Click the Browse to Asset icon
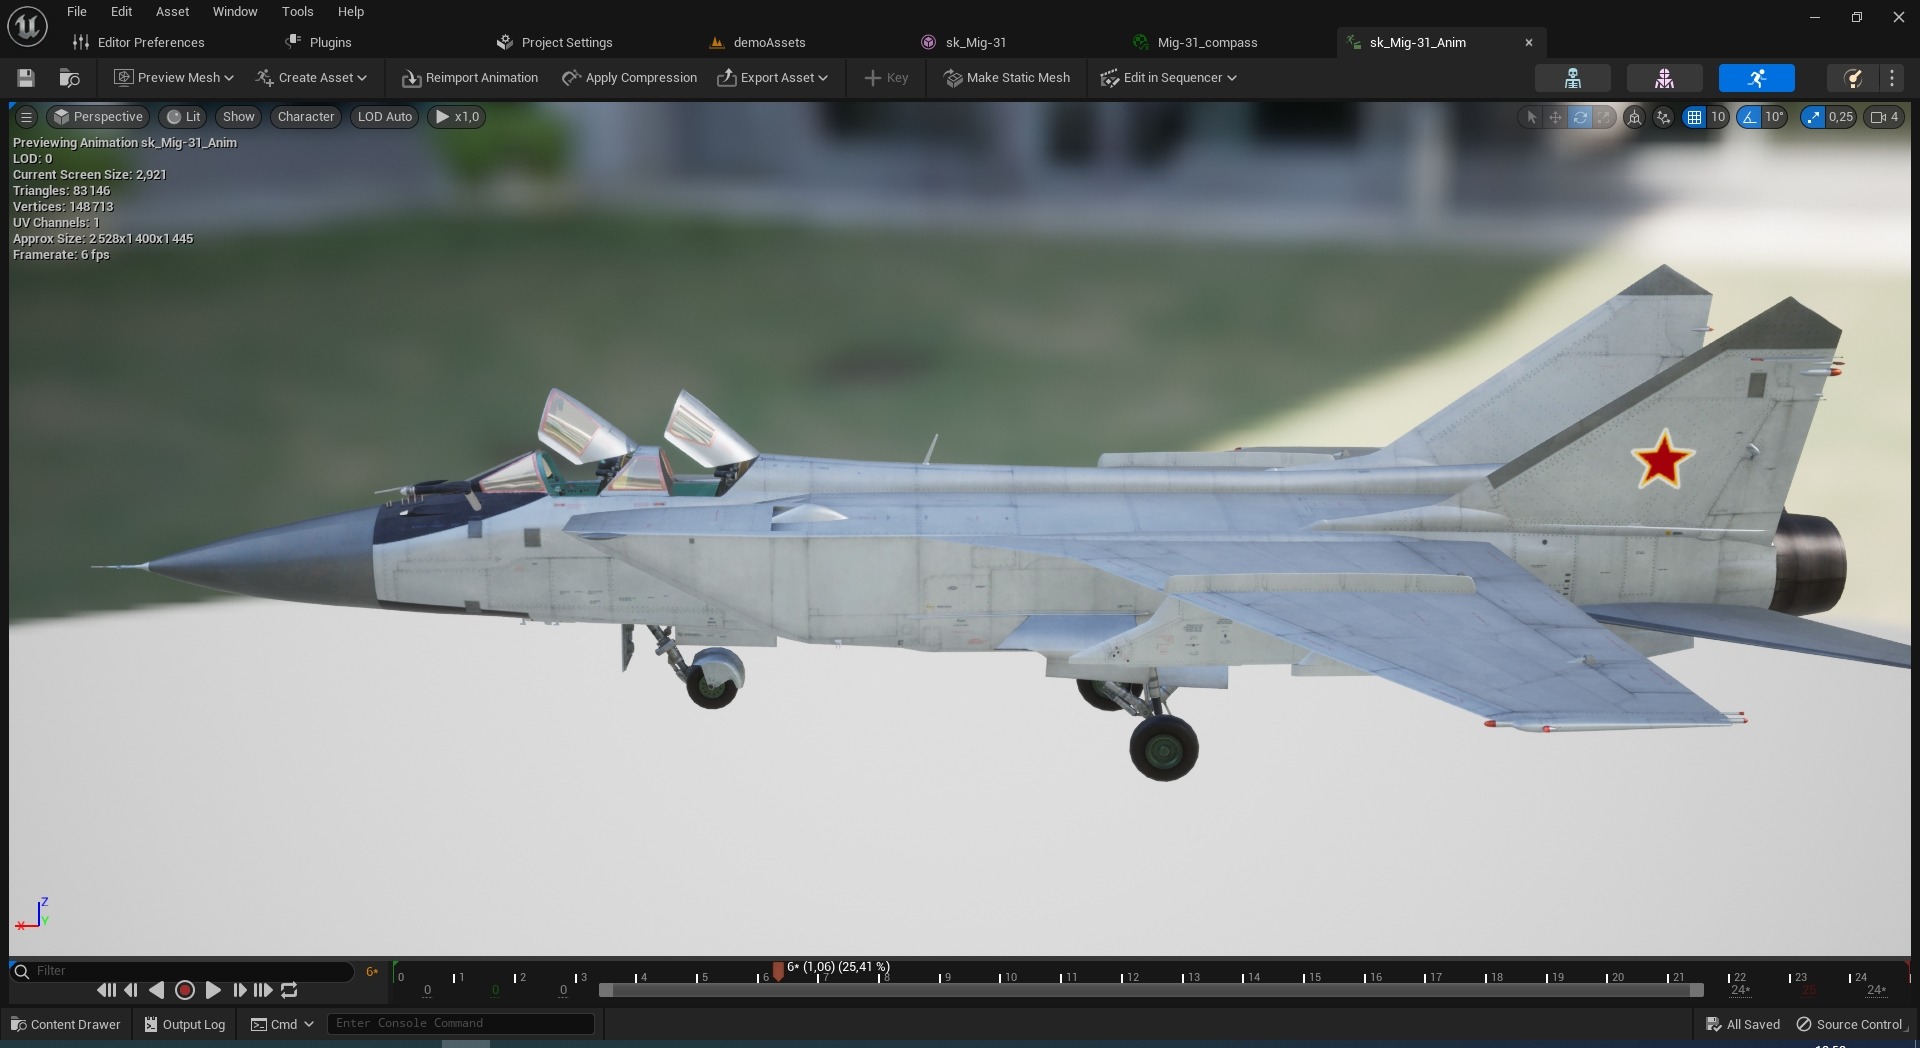The width and height of the screenshot is (1920, 1048). (x=69, y=78)
